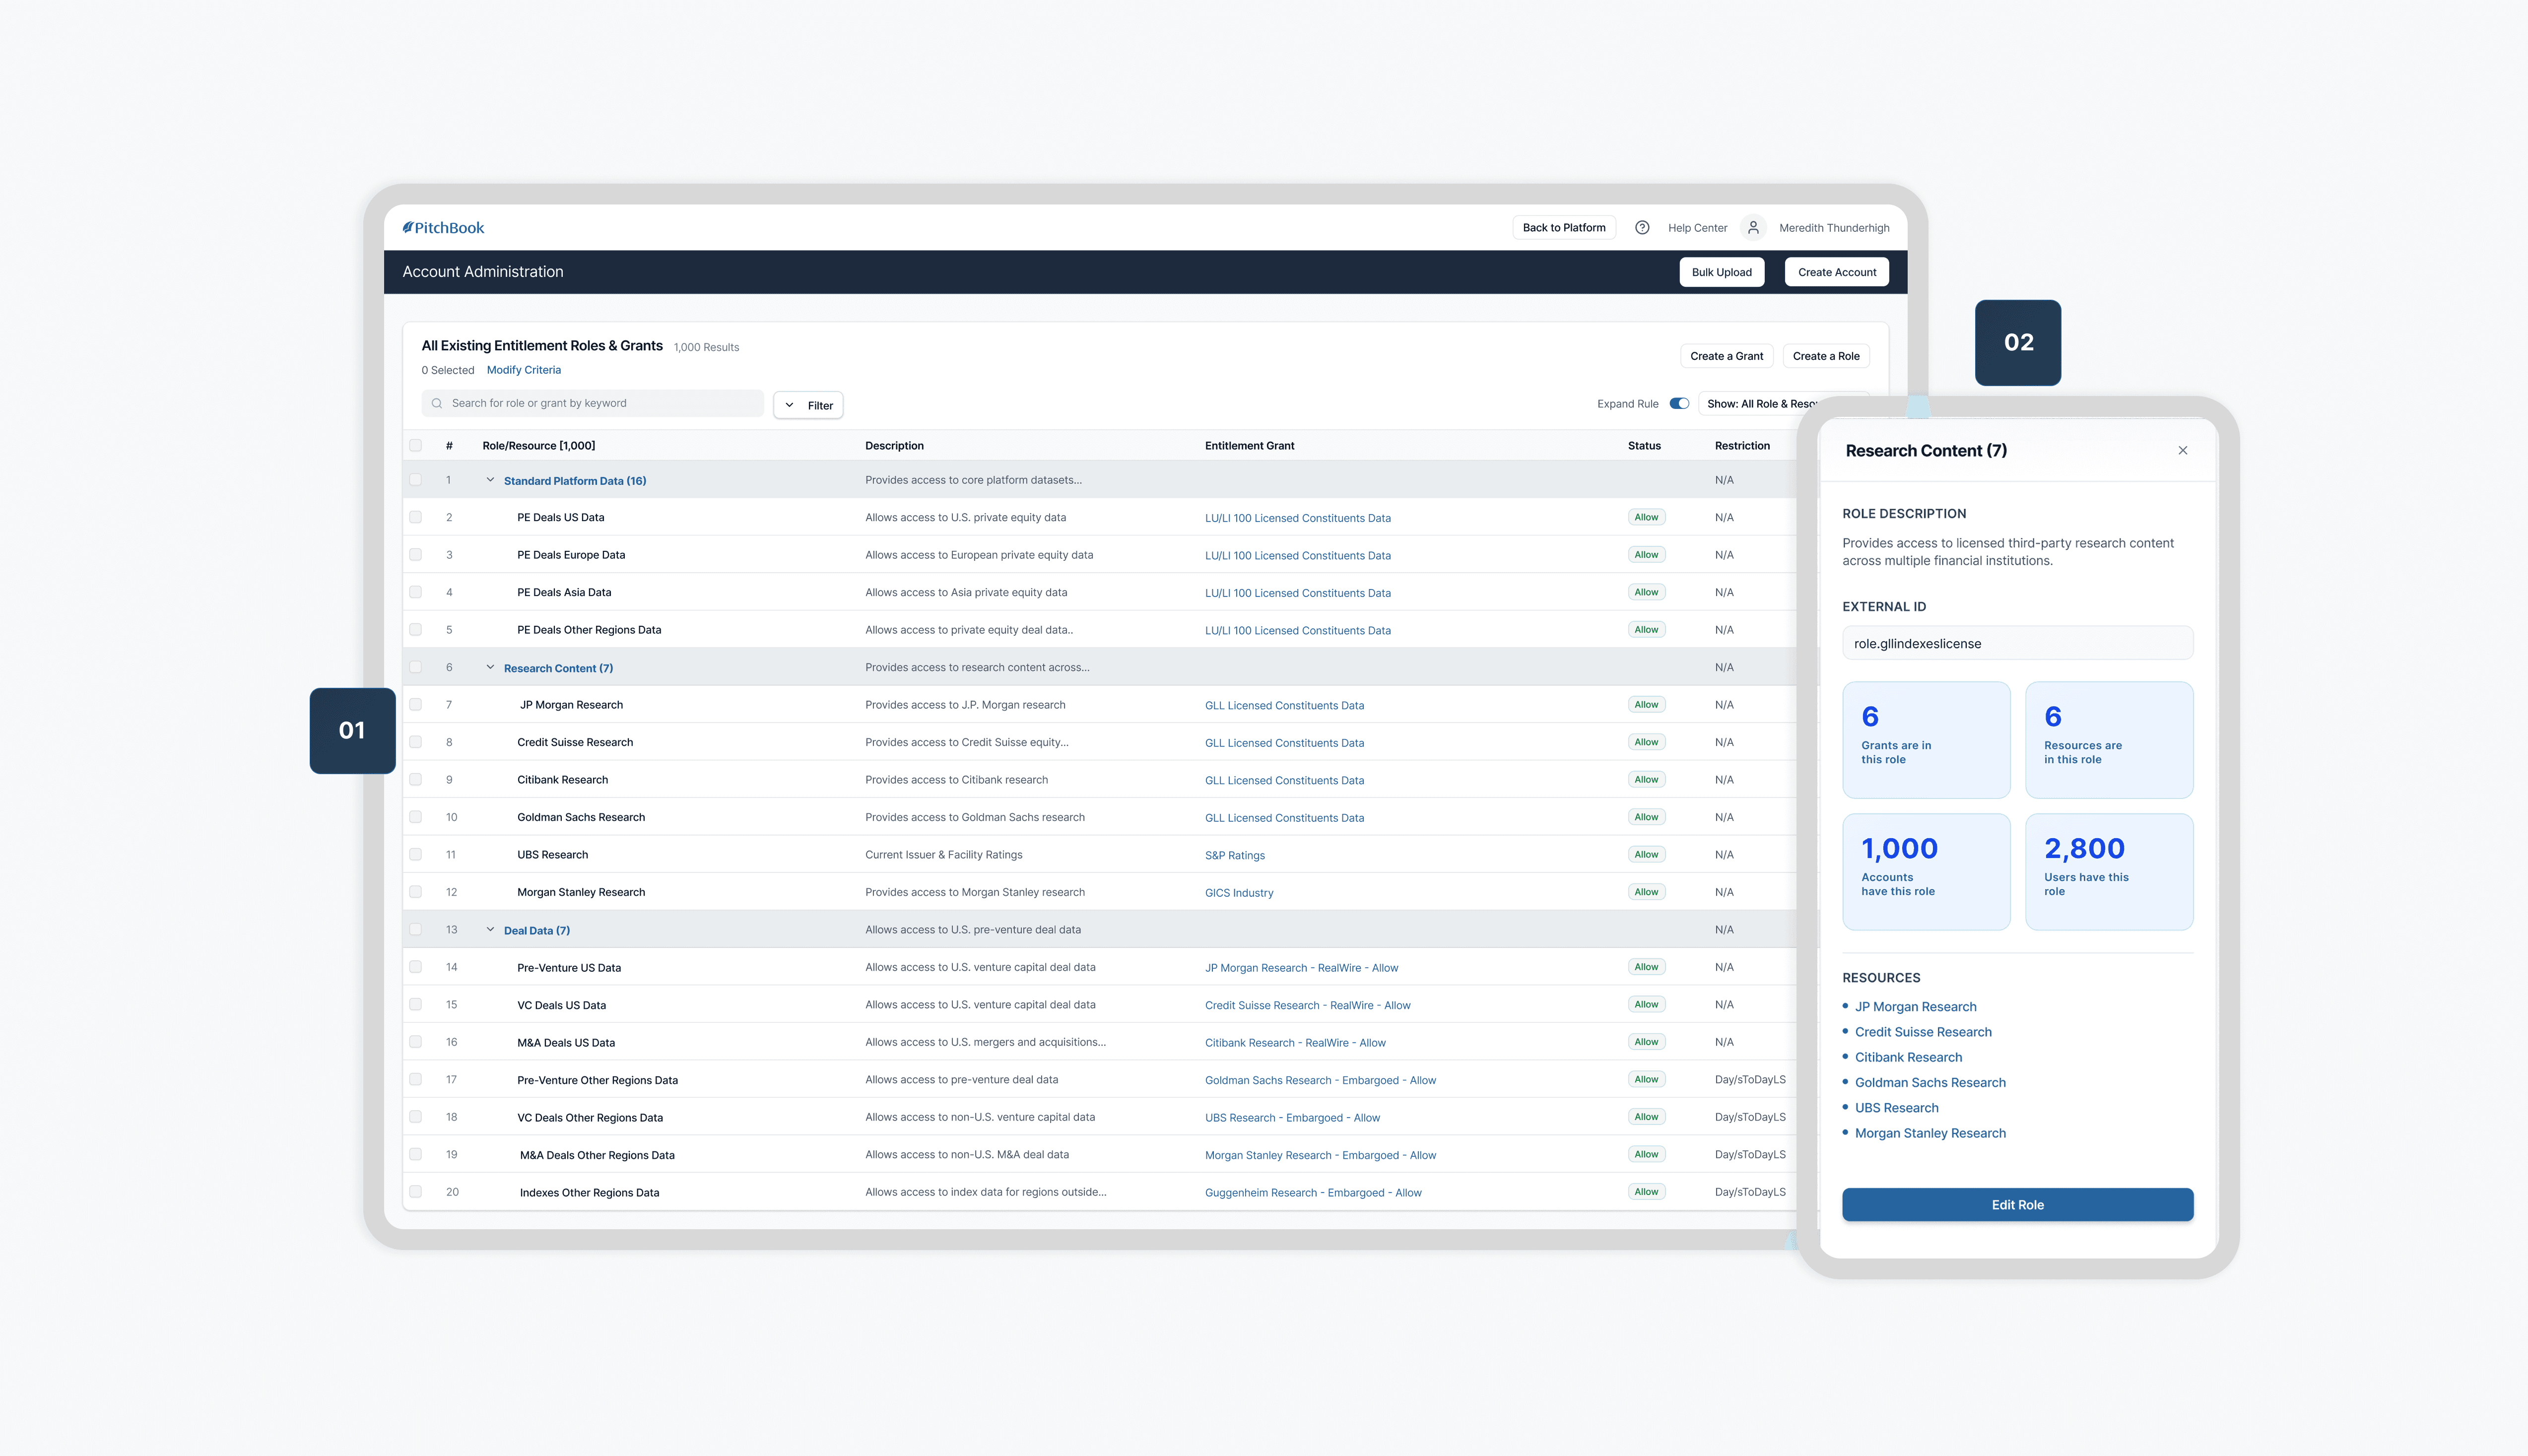2528x1456 pixels.
Task: Click the PitchBook logo
Action: tap(443, 228)
